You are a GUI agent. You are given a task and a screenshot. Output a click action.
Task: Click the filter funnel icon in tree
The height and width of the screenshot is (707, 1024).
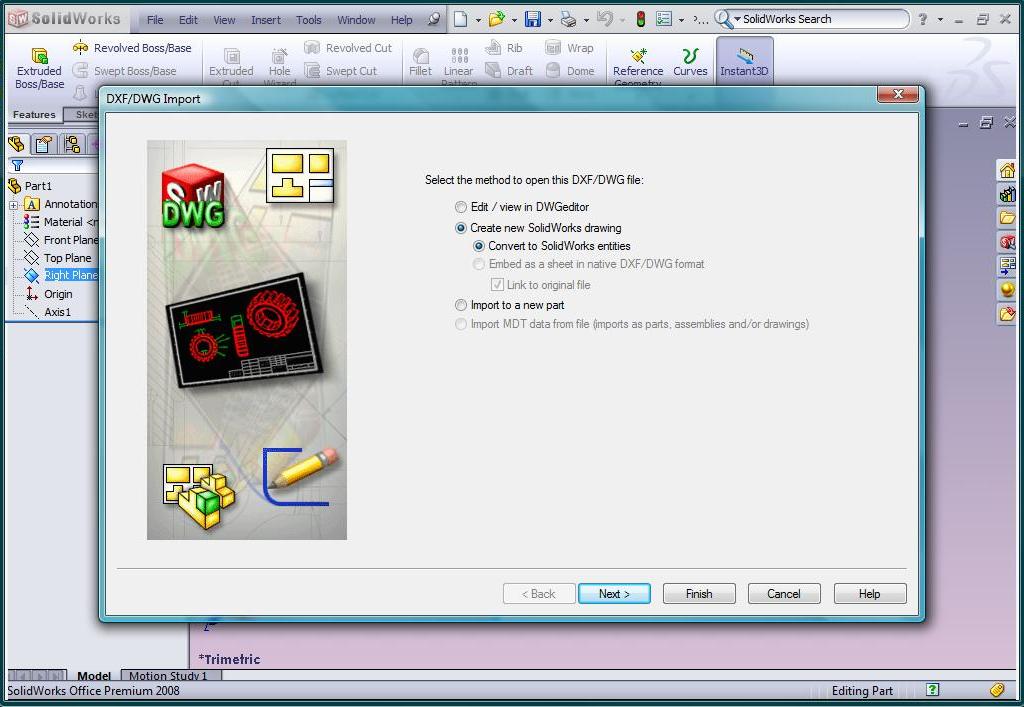18,166
